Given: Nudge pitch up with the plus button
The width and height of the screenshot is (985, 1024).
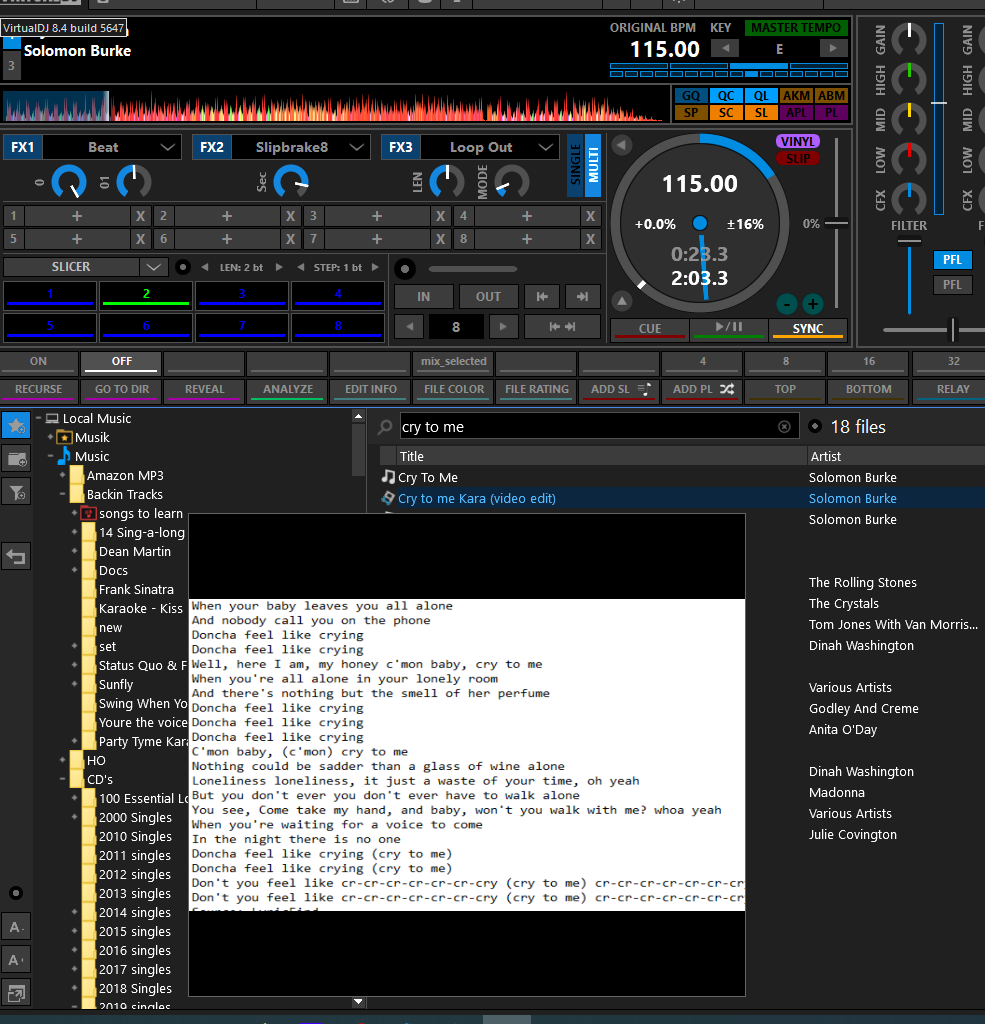Looking at the screenshot, I should [x=813, y=304].
